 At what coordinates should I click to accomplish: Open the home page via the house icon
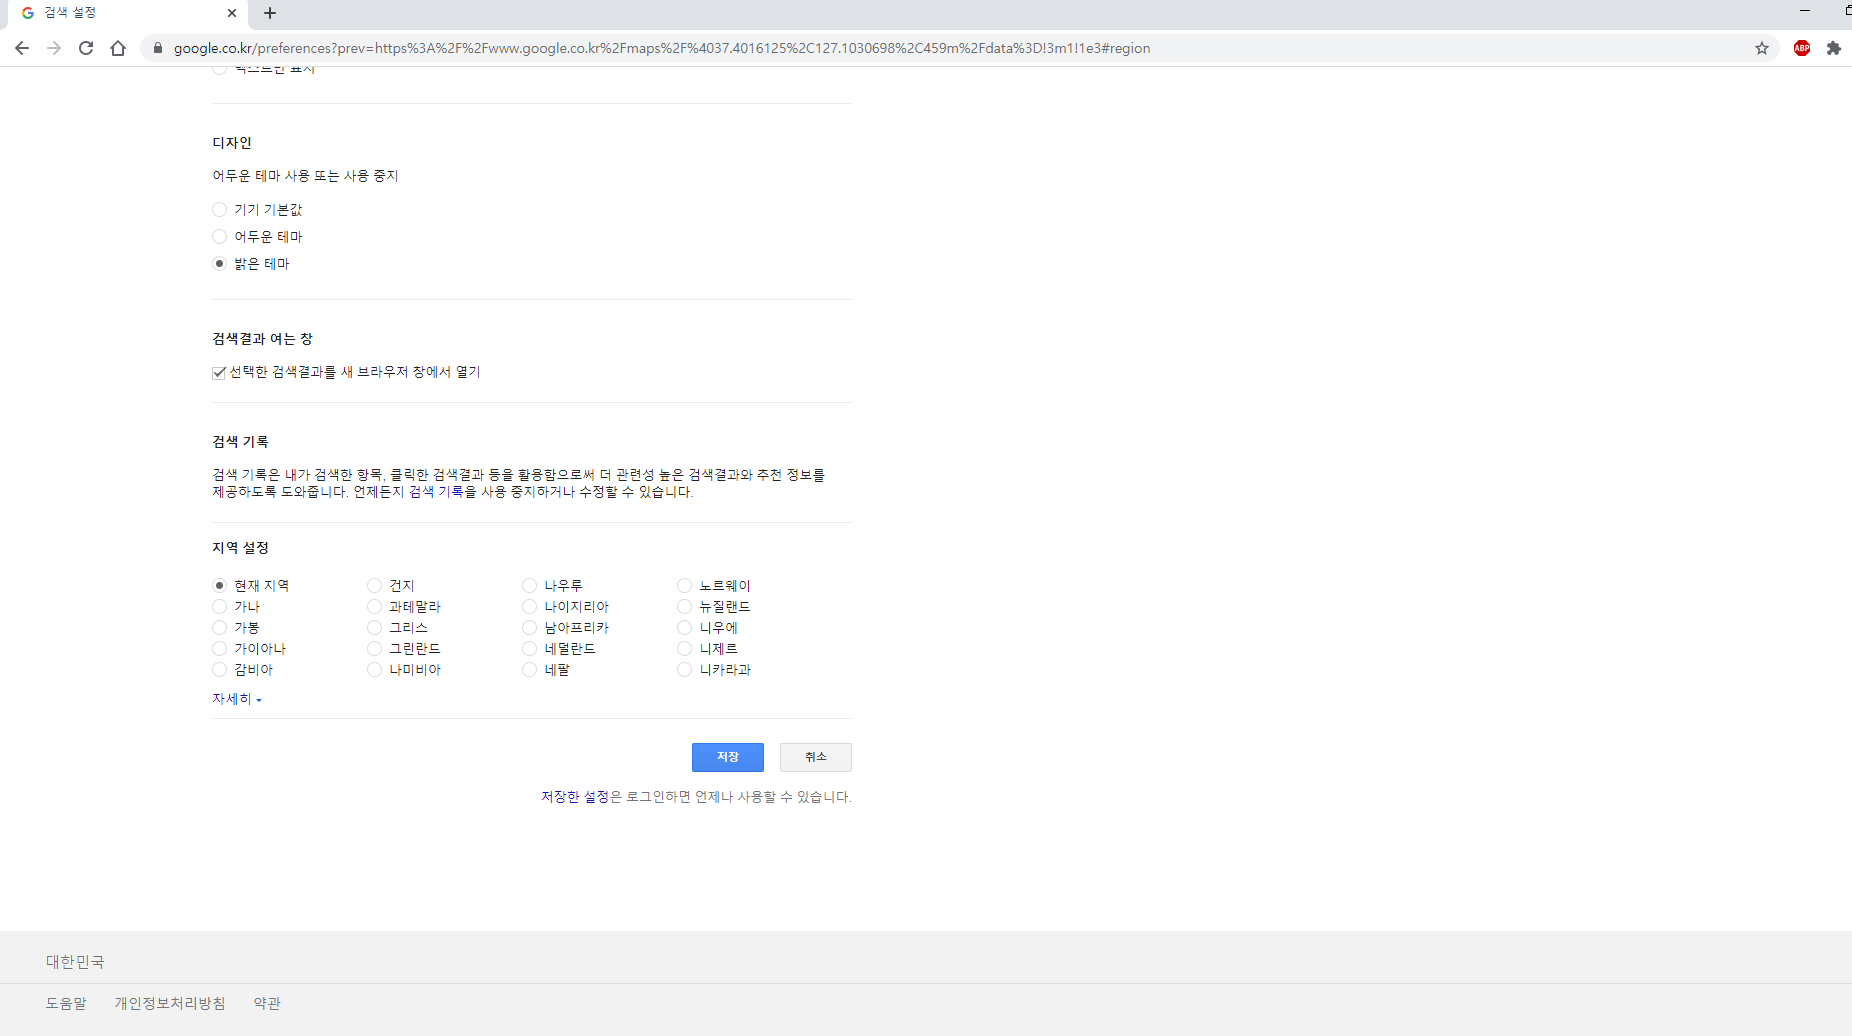coord(118,48)
